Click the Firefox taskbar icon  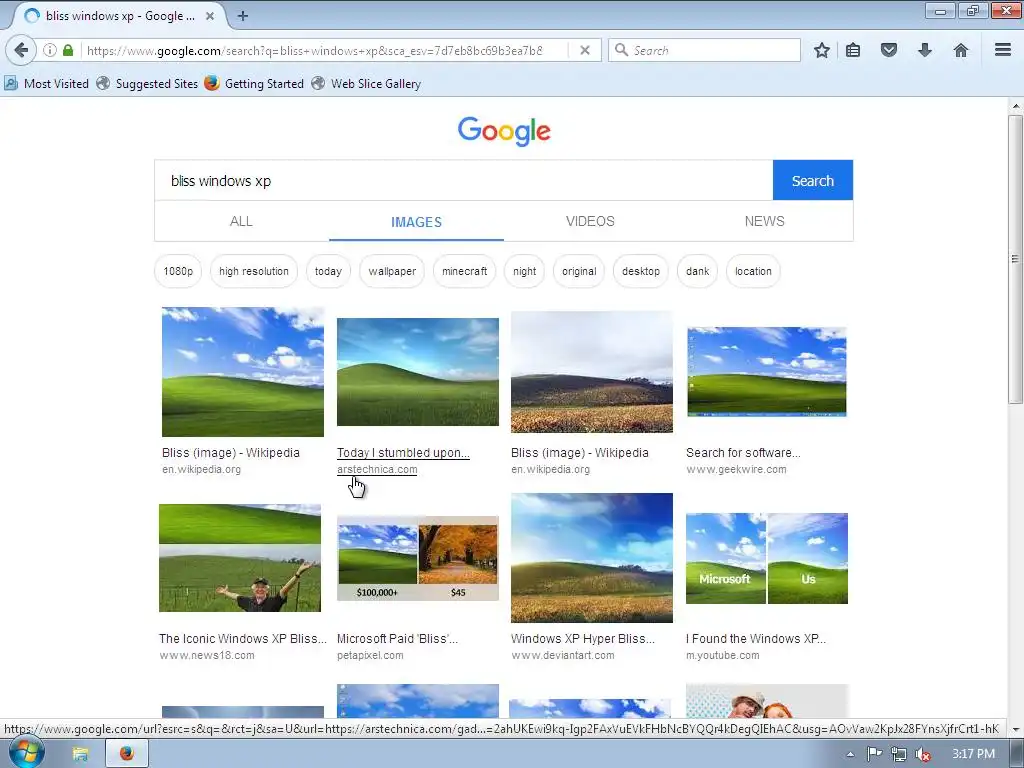pos(127,754)
